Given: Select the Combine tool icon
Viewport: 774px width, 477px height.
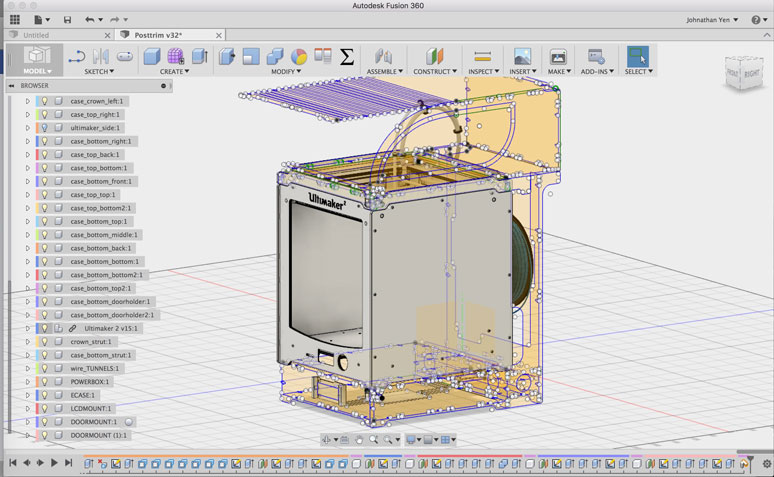Looking at the screenshot, I should pyautogui.click(x=274, y=56).
